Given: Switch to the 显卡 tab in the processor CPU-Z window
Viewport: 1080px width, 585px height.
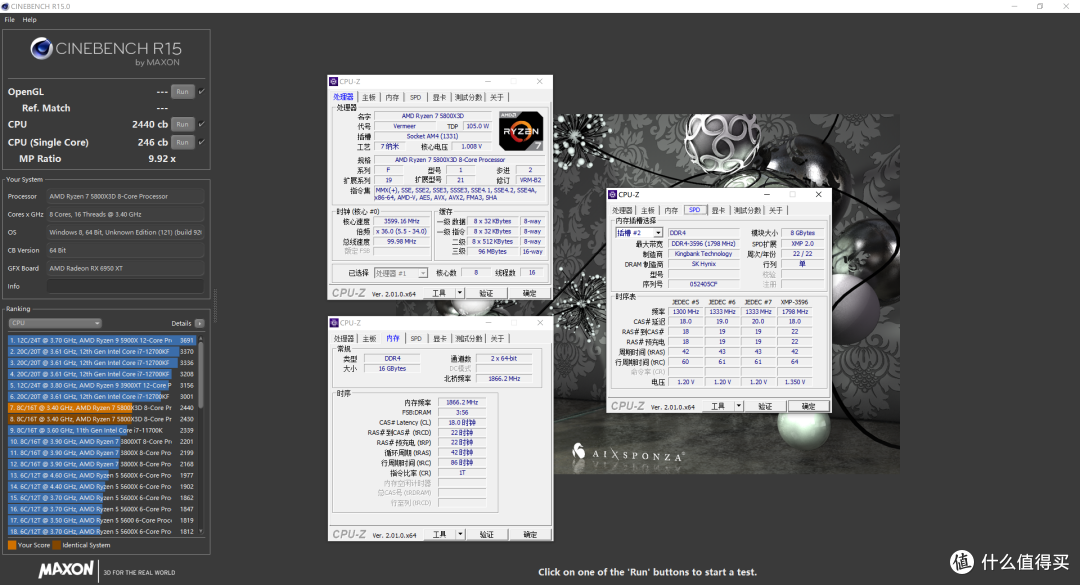Looking at the screenshot, I should [x=439, y=97].
